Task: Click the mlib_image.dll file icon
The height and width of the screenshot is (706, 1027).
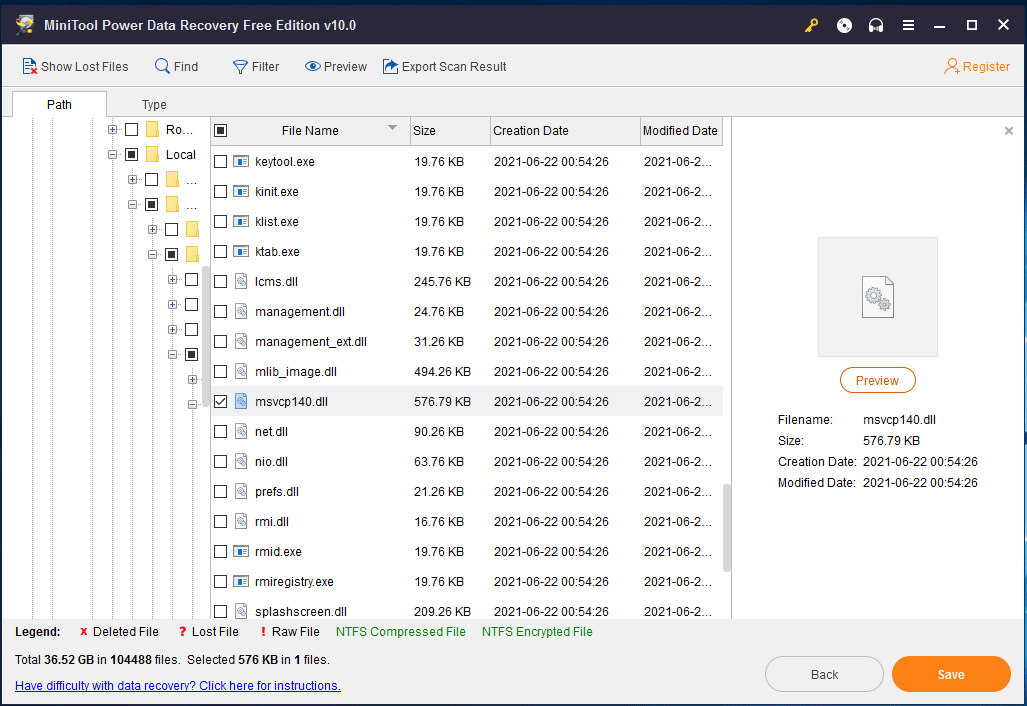Action: [241, 371]
